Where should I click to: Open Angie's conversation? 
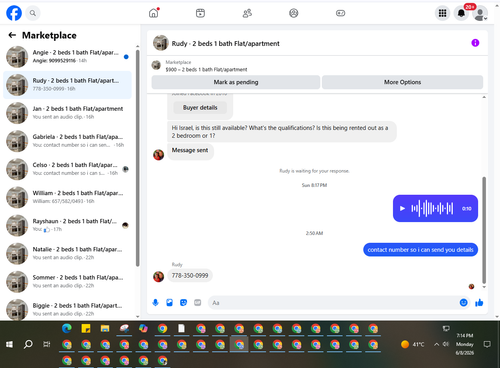point(67,57)
